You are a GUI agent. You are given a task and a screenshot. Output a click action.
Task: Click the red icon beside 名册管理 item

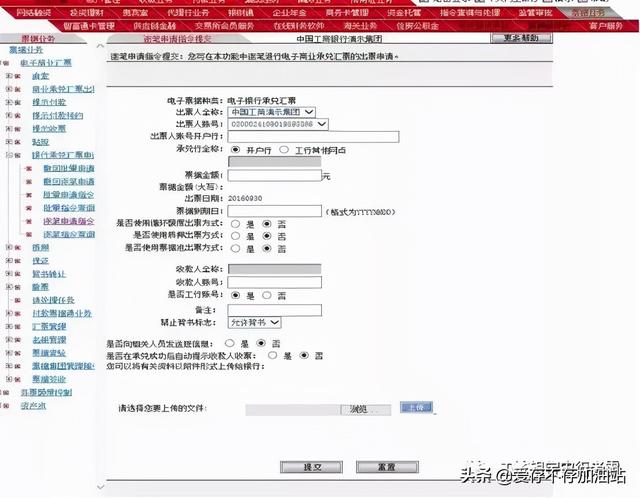18,340
